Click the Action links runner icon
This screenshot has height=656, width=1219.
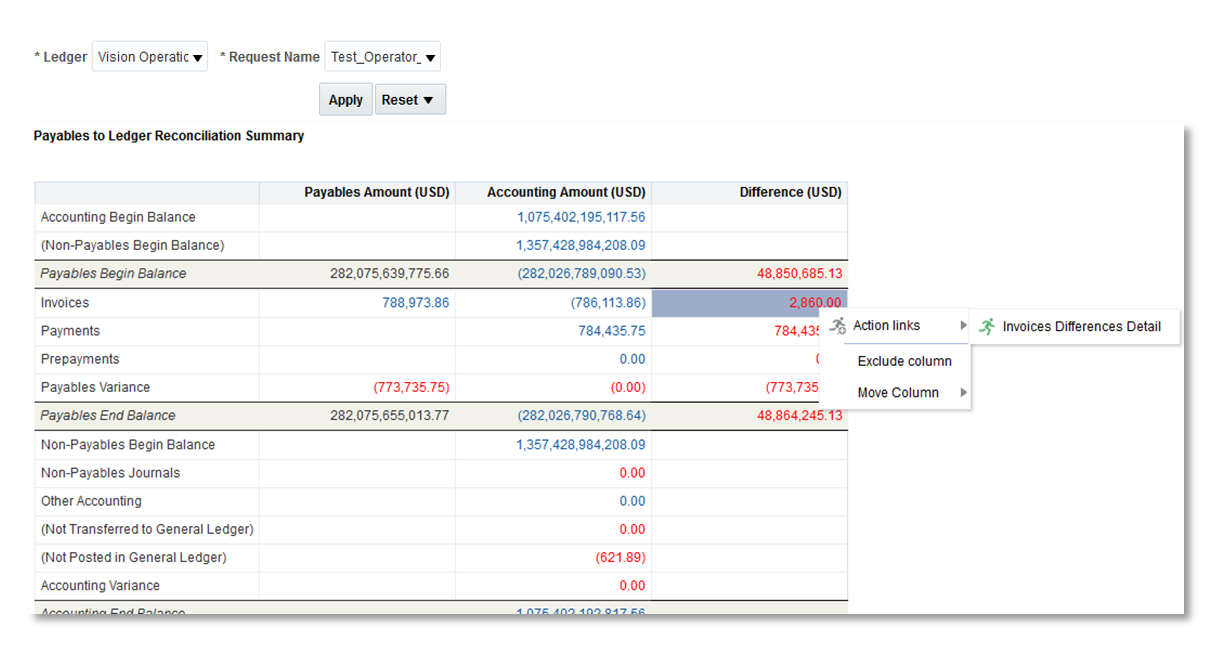click(838, 325)
